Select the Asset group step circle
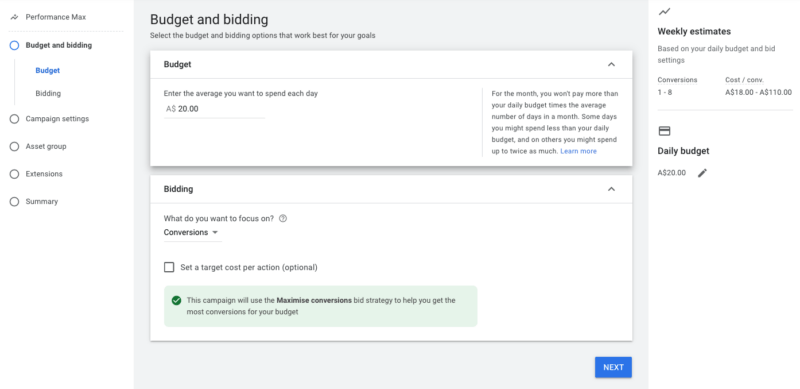 point(14,147)
